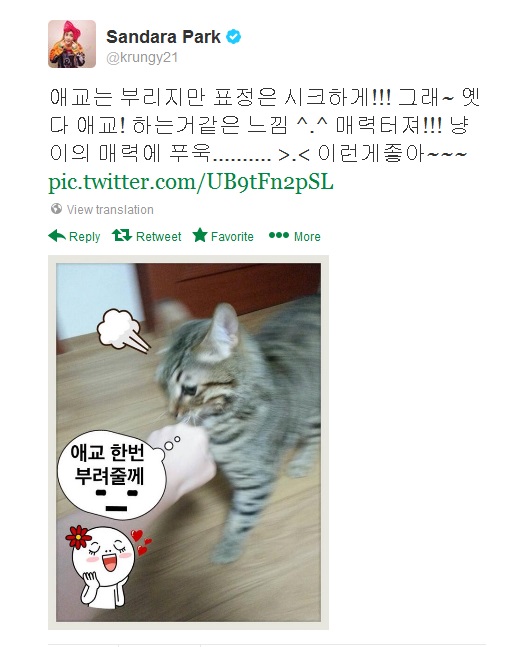
Task: Click the Retweet arrows icon
Action: pyautogui.click(x=122, y=235)
